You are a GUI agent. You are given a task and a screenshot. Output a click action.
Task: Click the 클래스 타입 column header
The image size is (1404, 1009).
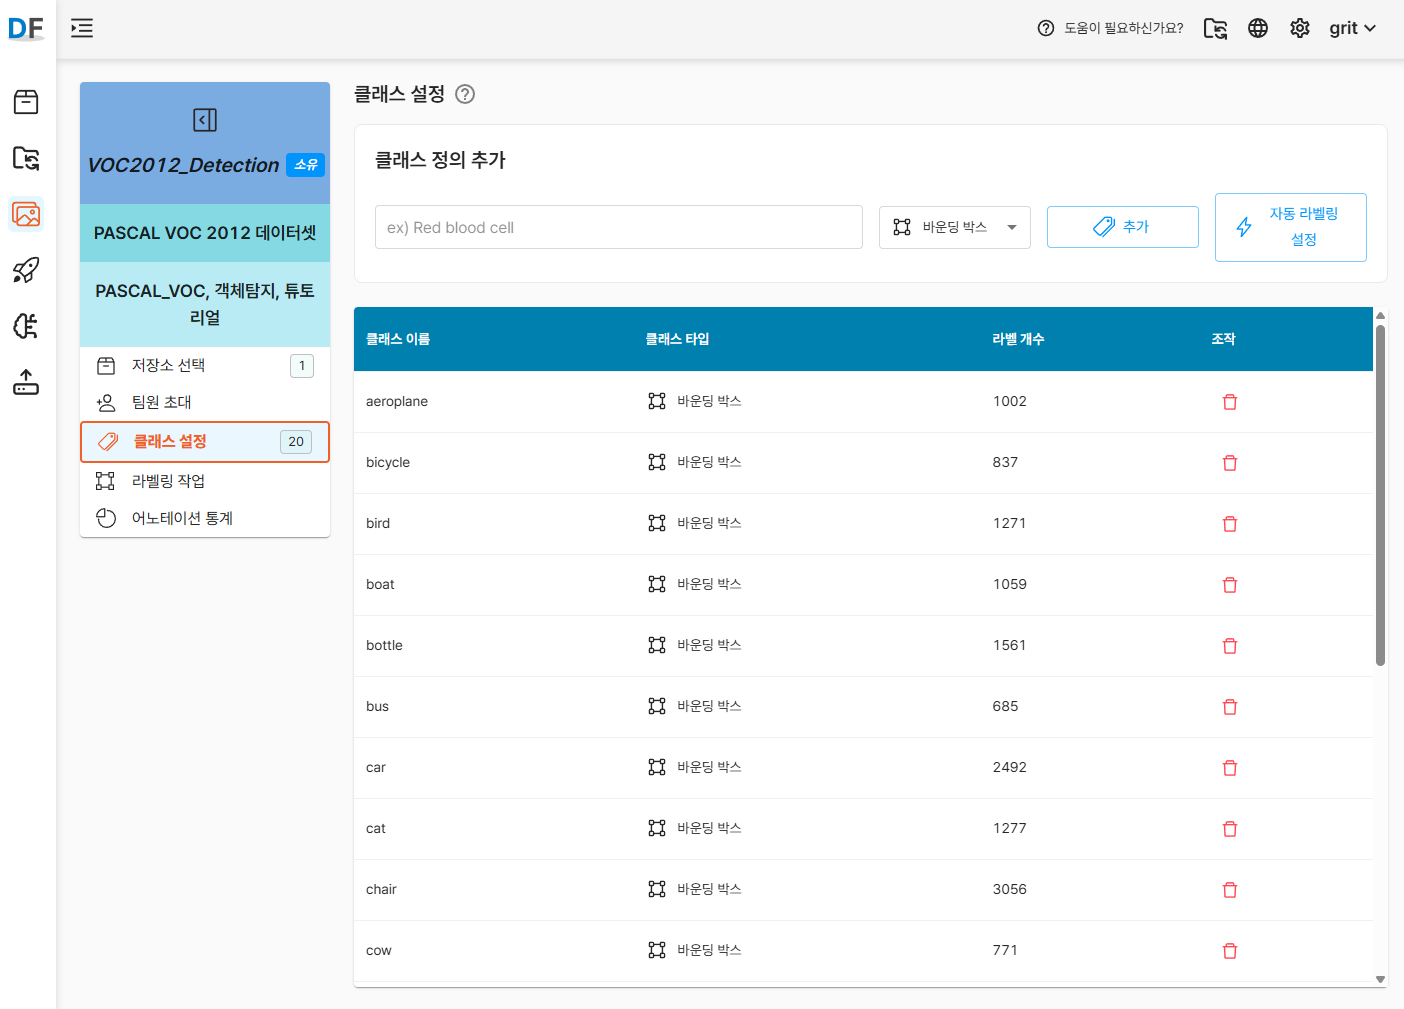pos(677,339)
